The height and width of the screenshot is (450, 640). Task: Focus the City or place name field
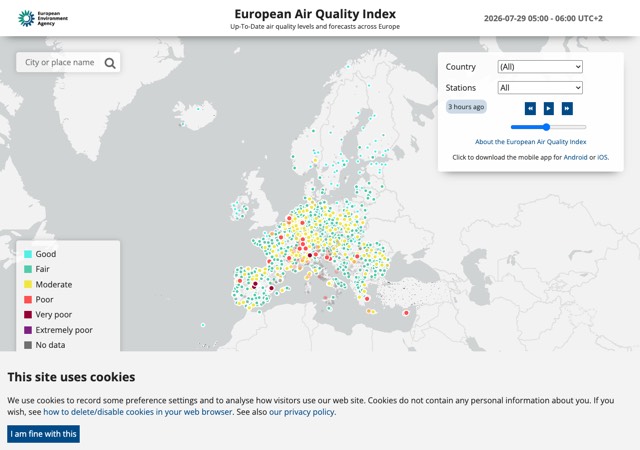point(60,62)
